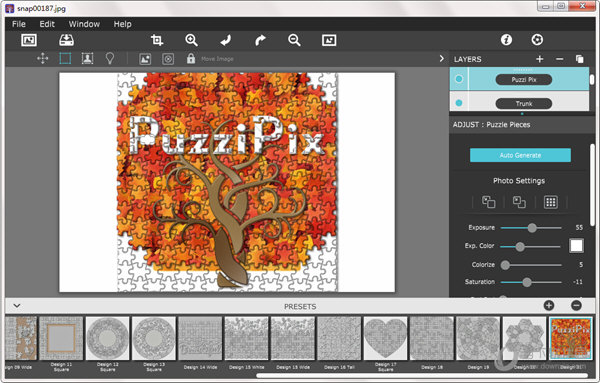Collapse the right panel with chevron
This screenshot has height=383, width=600.
pos(442,59)
